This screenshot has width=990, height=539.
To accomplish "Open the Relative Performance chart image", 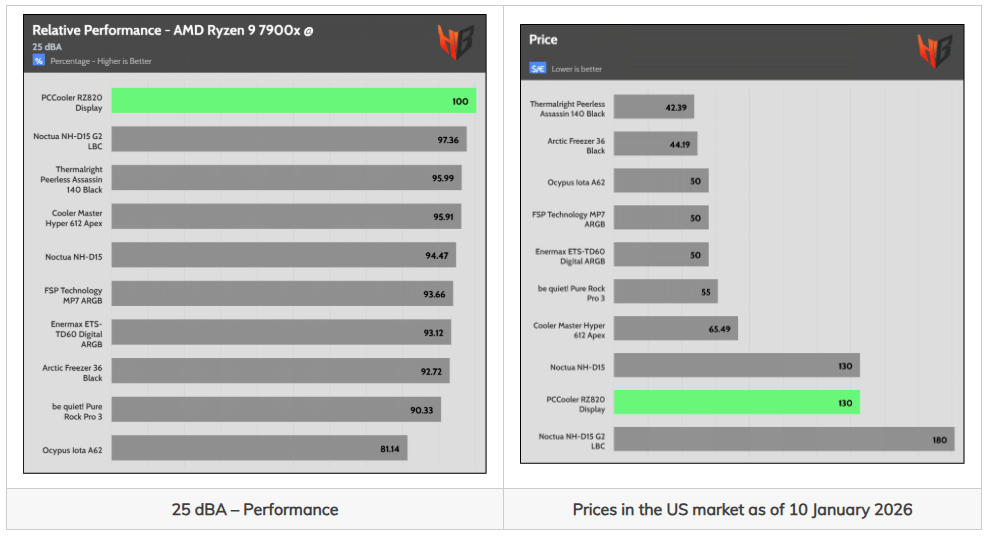I will pos(255,244).
